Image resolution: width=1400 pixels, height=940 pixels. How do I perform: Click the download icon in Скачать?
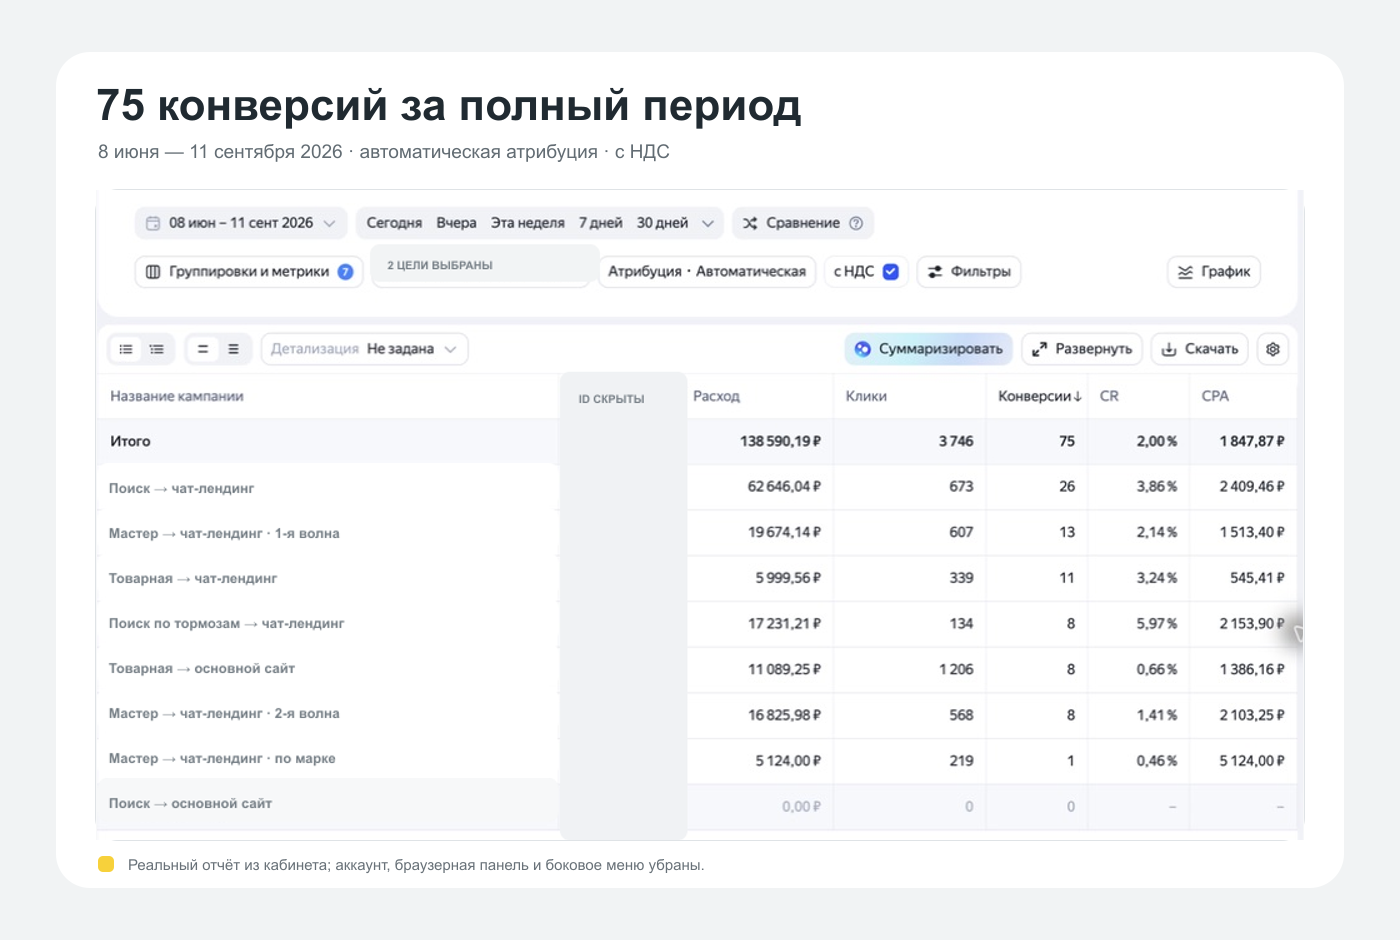pos(1168,349)
